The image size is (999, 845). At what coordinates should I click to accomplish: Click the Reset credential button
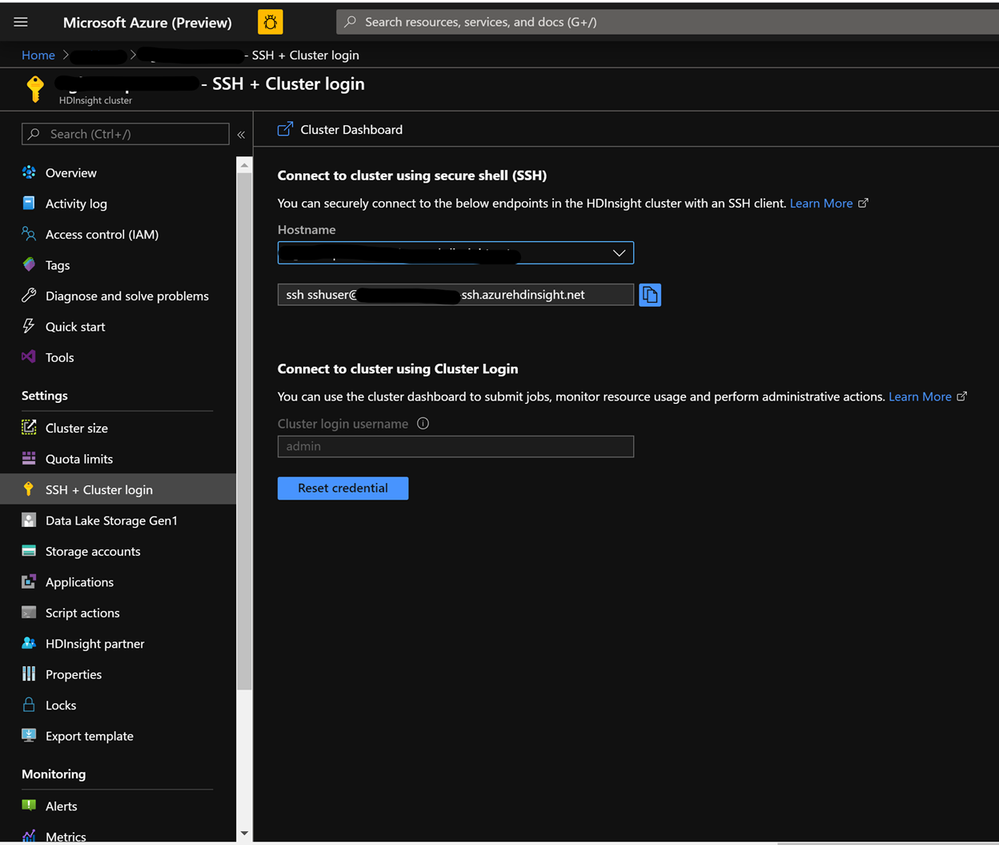coord(343,488)
